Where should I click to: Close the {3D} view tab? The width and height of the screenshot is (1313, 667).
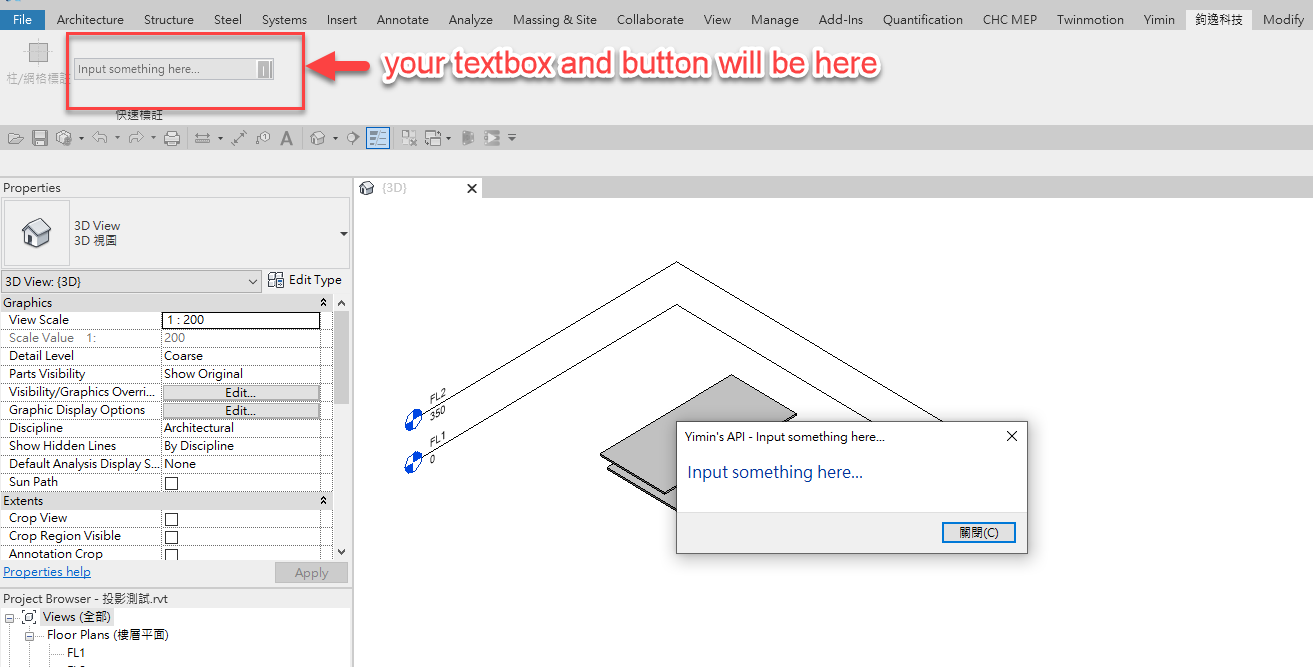coord(472,188)
